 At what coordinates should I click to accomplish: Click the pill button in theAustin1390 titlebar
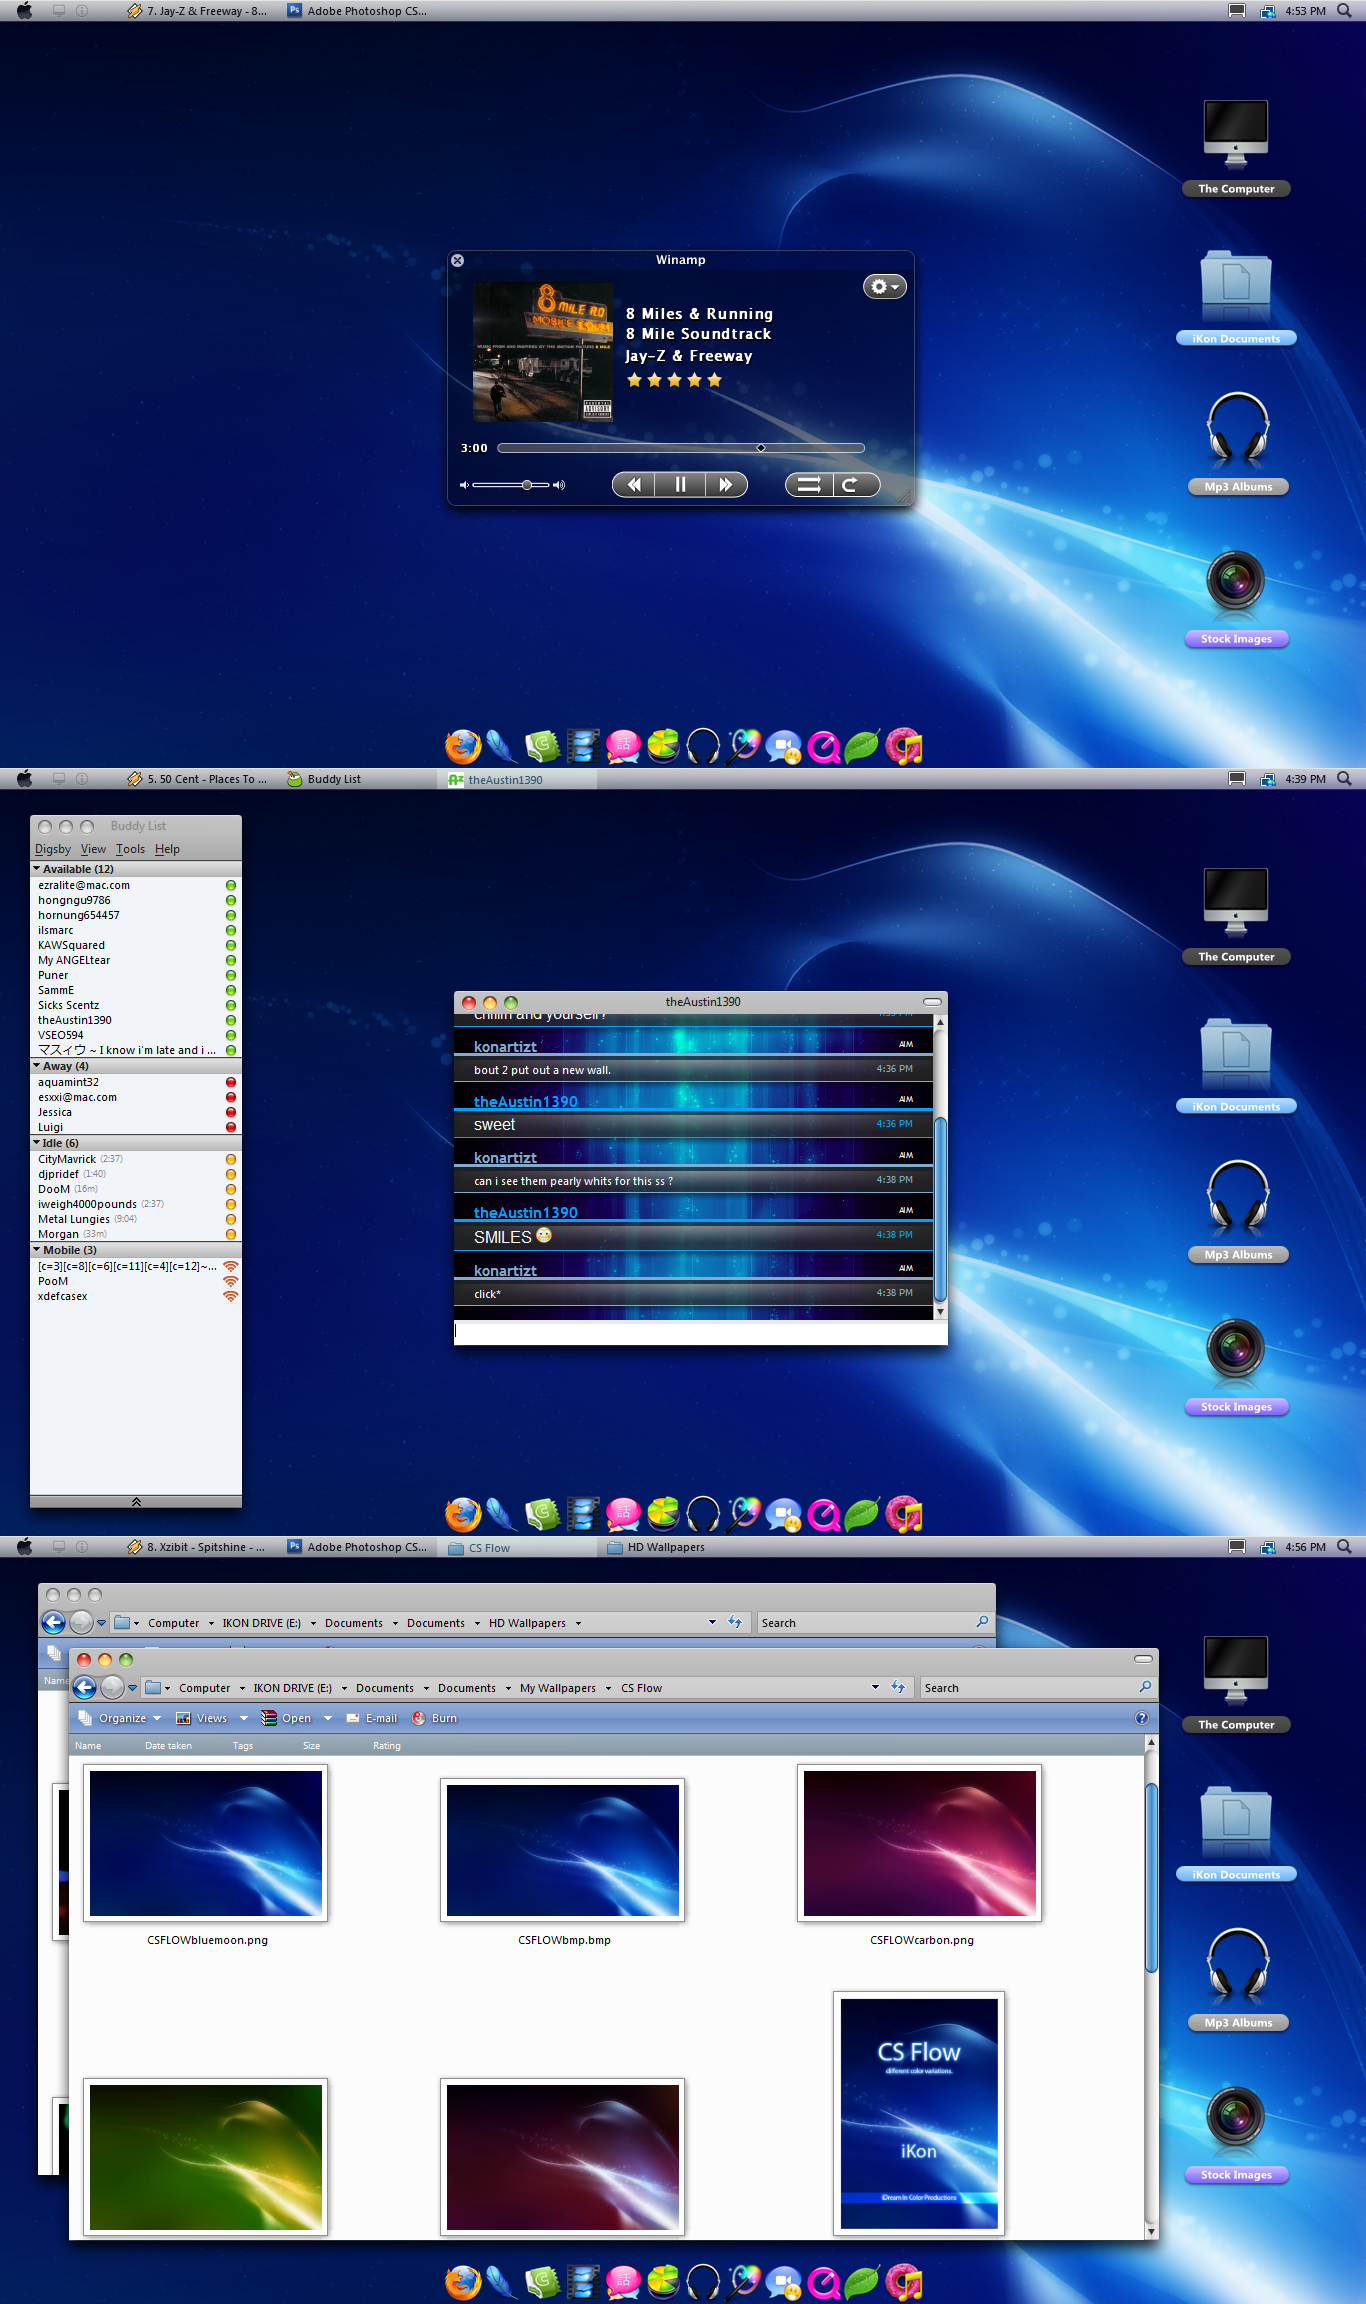click(x=932, y=1001)
